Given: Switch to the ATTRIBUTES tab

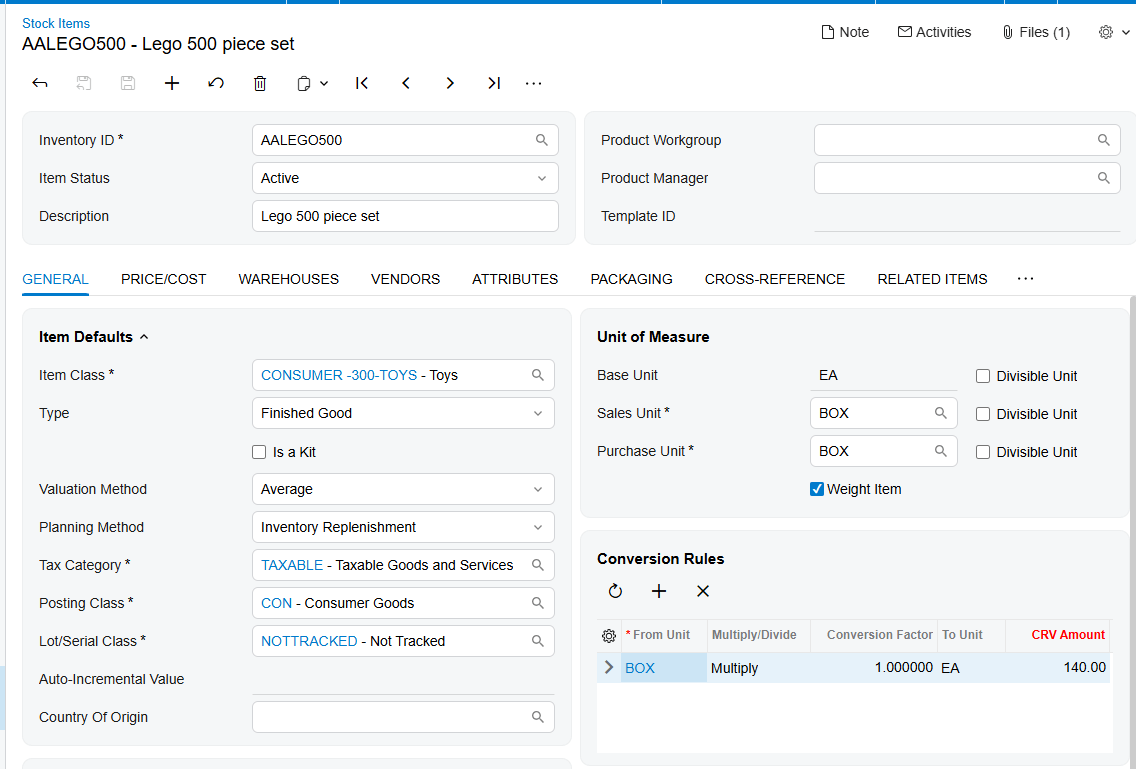Looking at the screenshot, I should [515, 279].
